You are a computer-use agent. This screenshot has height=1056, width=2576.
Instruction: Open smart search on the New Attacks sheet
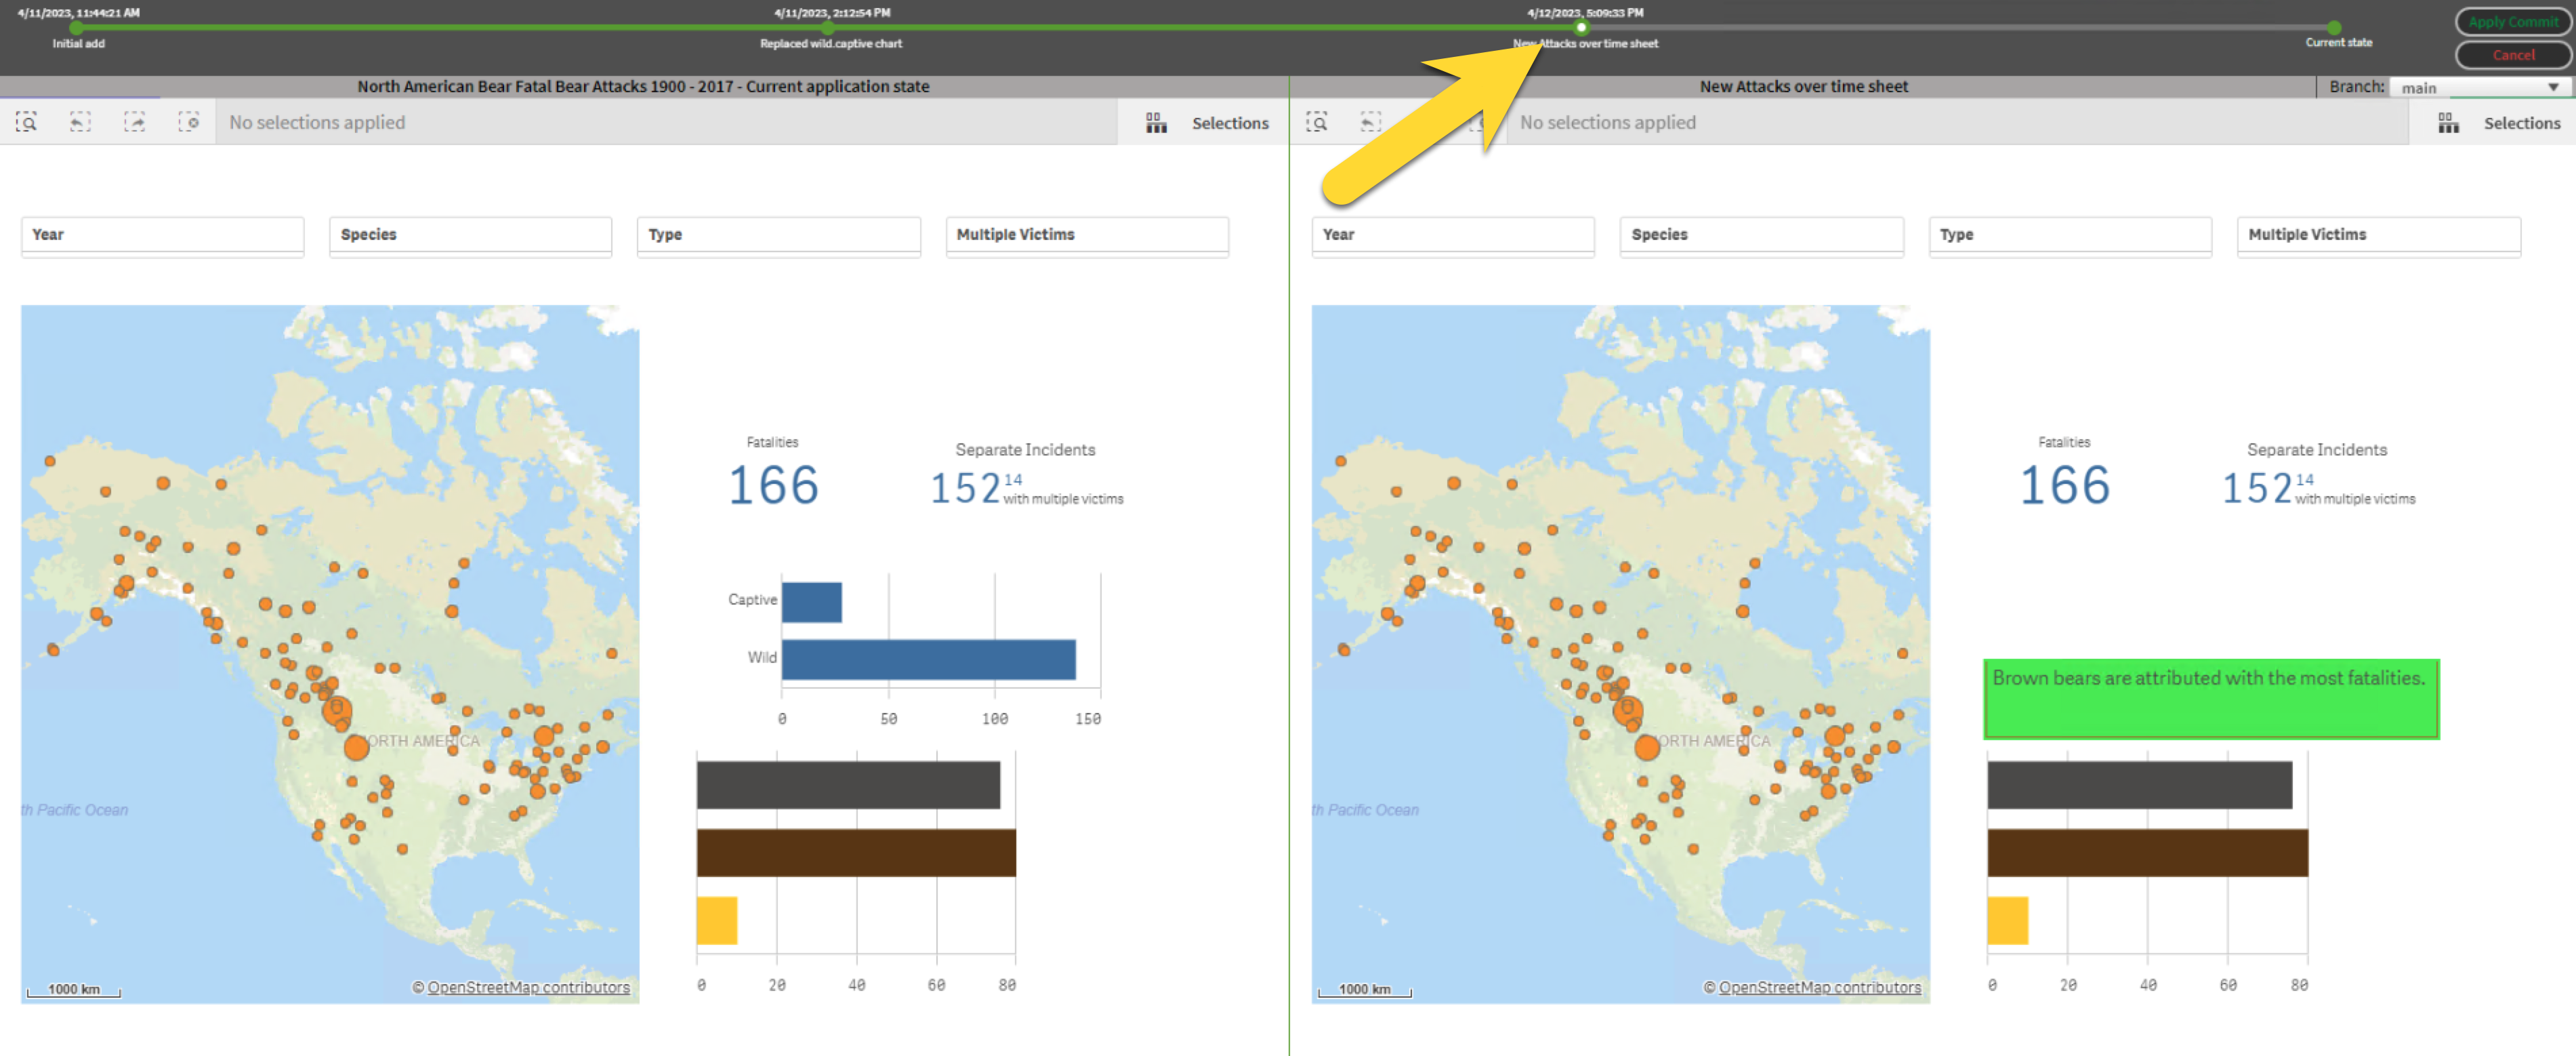[x=1318, y=122]
